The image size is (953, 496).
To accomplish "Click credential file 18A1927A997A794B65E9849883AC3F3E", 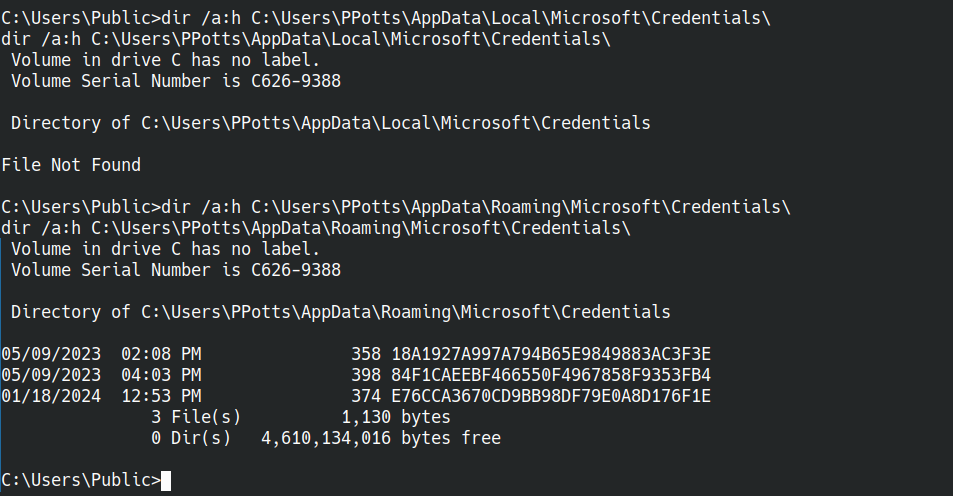I will click(551, 354).
